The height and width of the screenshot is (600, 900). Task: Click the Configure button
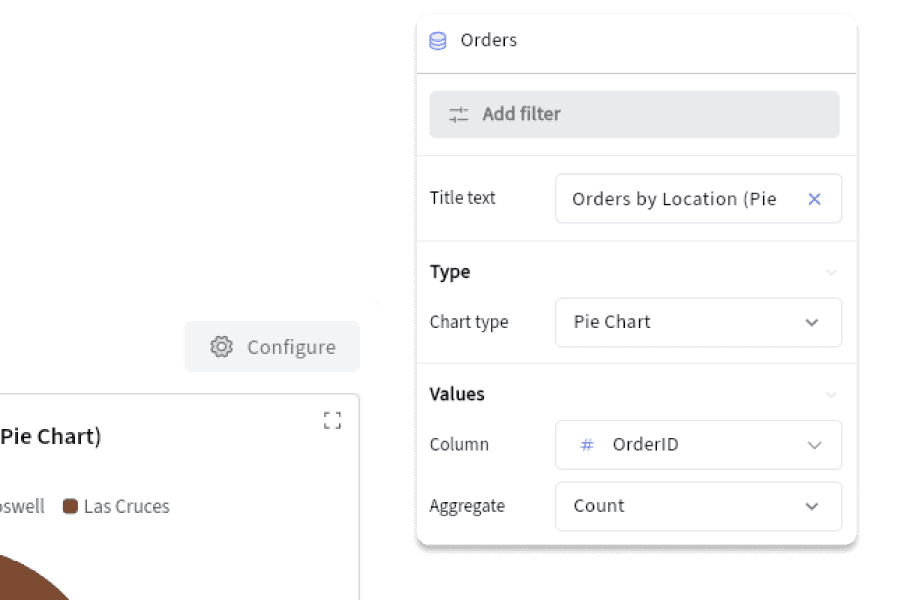click(x=272, y=346)
